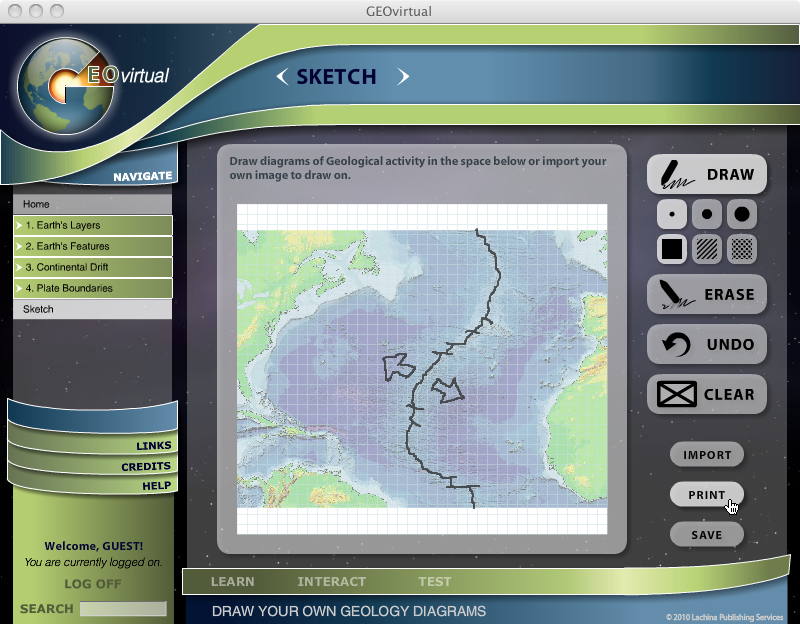Maximize the GEOvirtual window
The width and height of the screenshot is (800, 624).
[57, 11]
